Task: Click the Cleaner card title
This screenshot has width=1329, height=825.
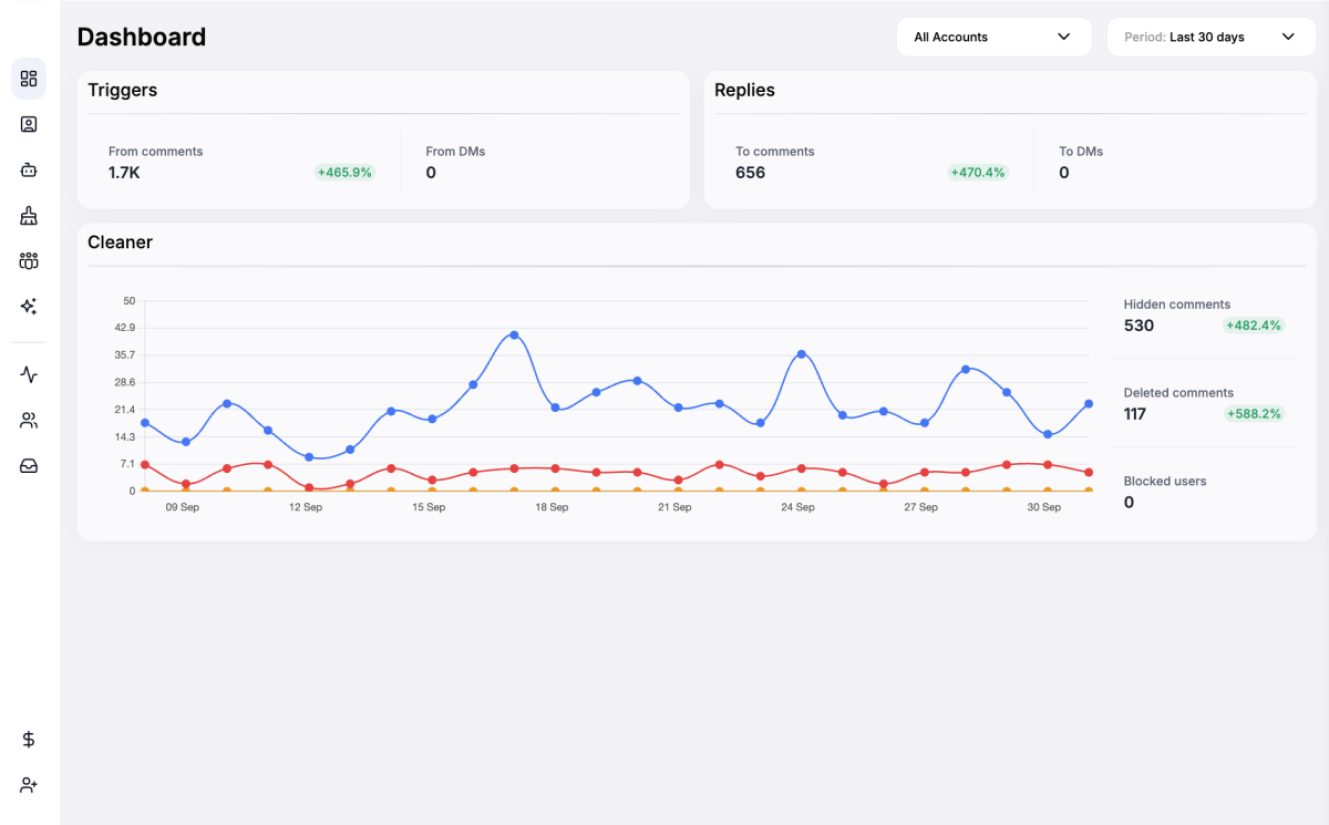Action: pos(120,242)
